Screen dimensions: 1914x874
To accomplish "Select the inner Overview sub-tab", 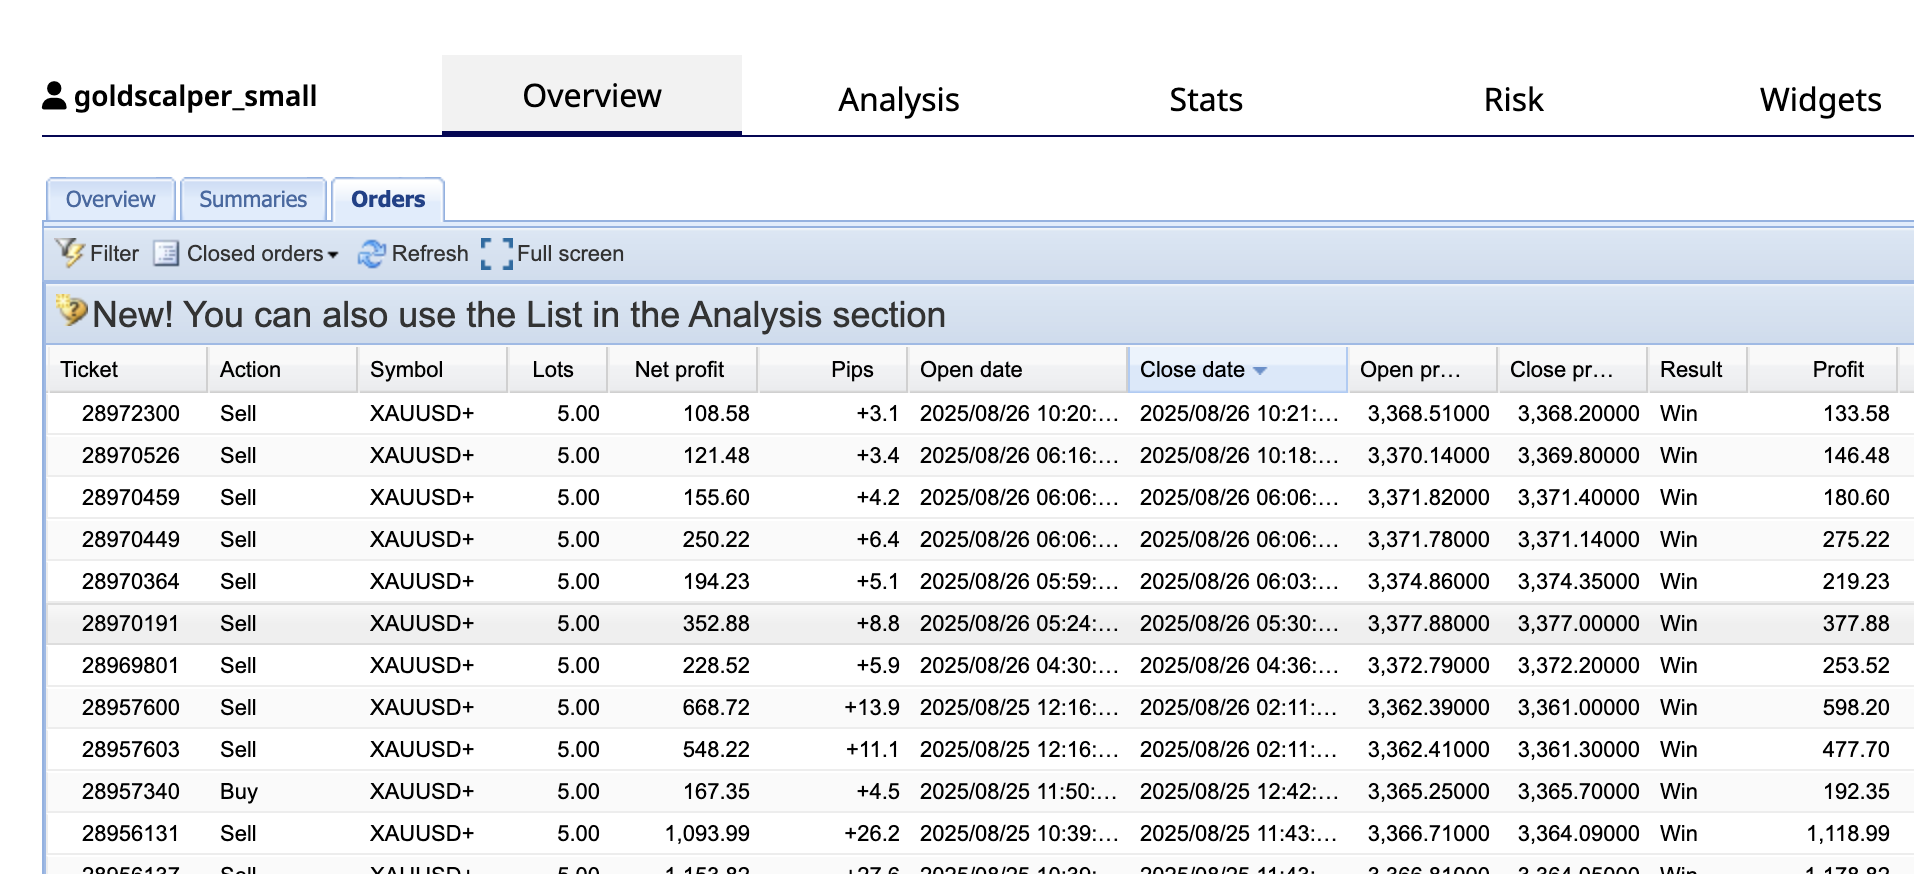I will 110,199.
